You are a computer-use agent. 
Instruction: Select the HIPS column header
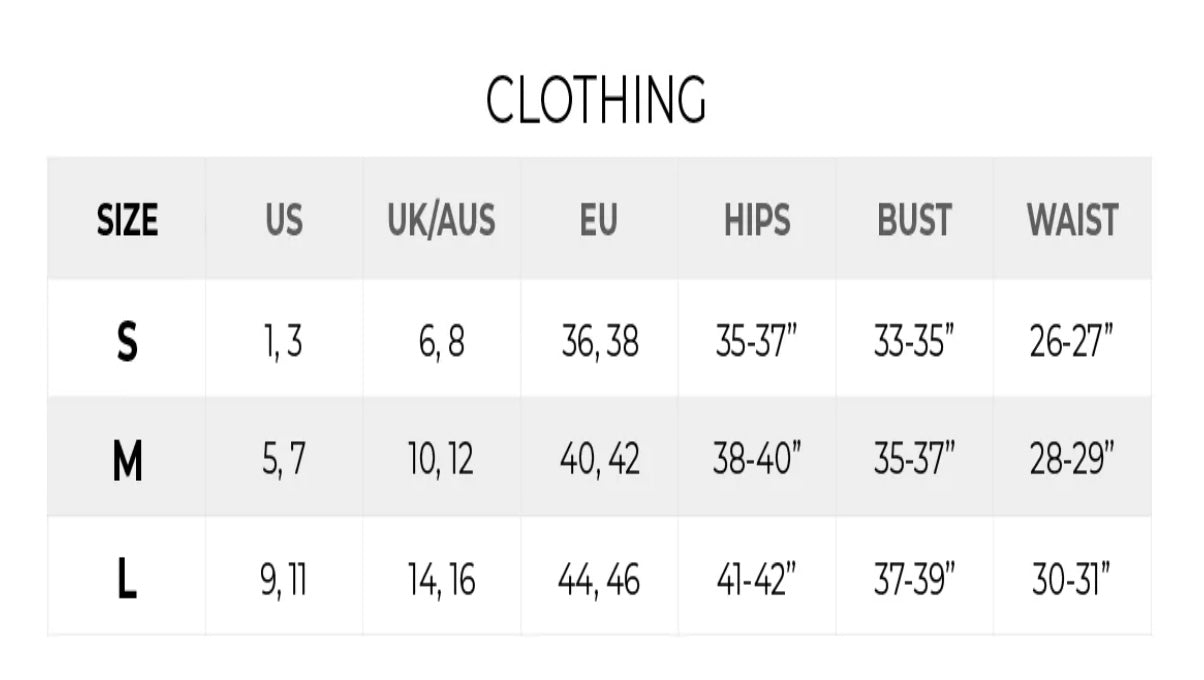click(x=757, y=220)
